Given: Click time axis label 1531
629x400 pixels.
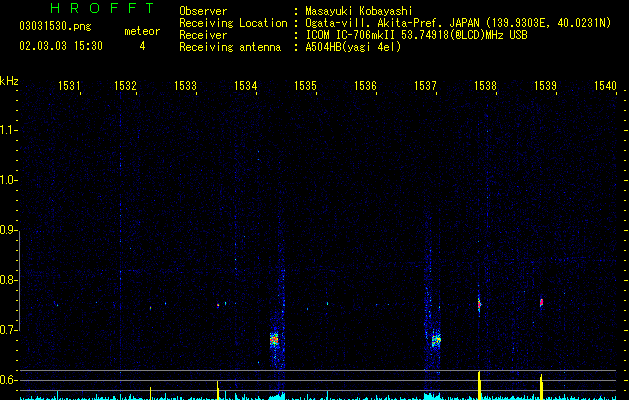Looking at the screenshot, I should point(69,85).
